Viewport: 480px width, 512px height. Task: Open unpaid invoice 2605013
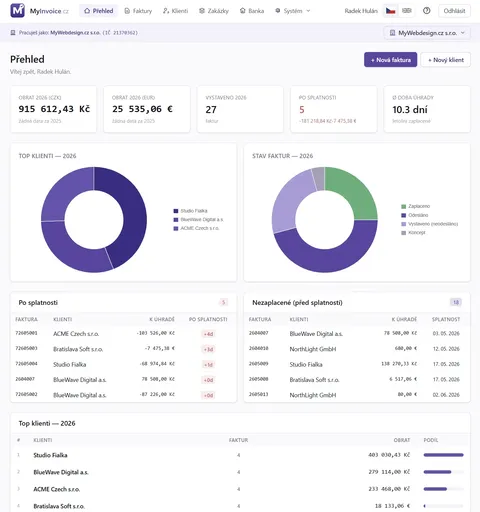259,394
